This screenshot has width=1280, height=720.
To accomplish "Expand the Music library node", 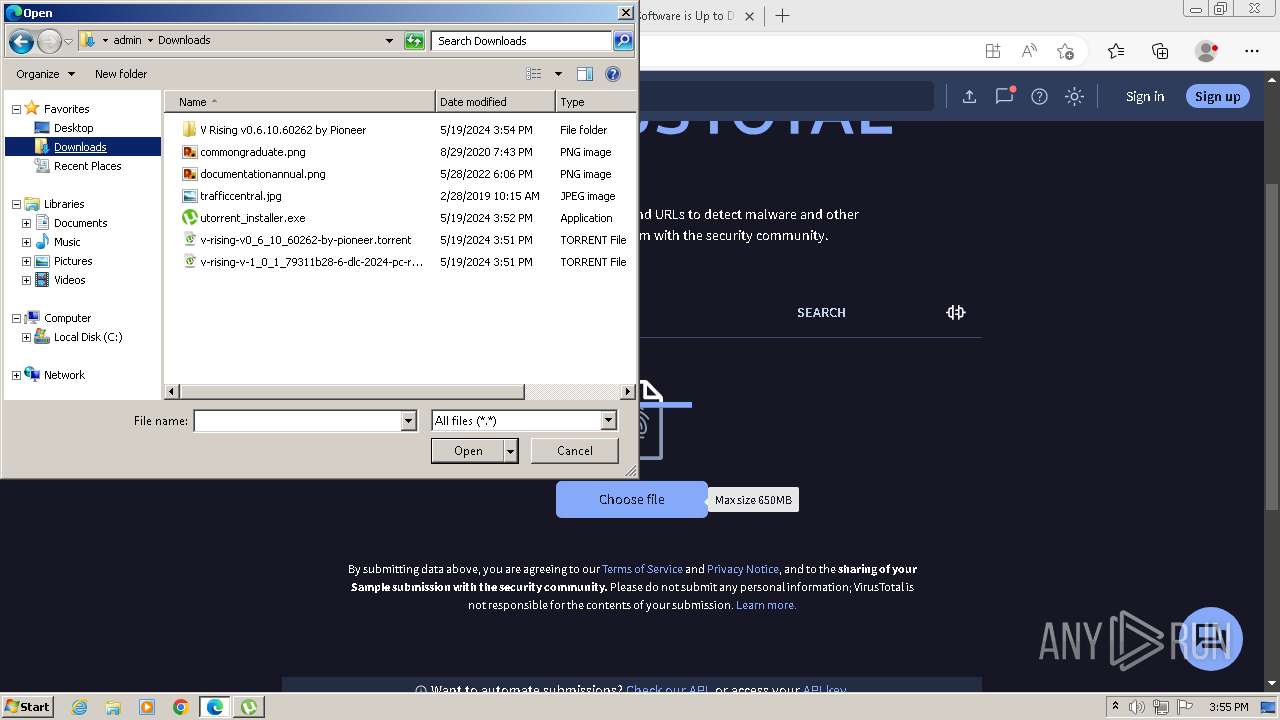I will (26, 242).
